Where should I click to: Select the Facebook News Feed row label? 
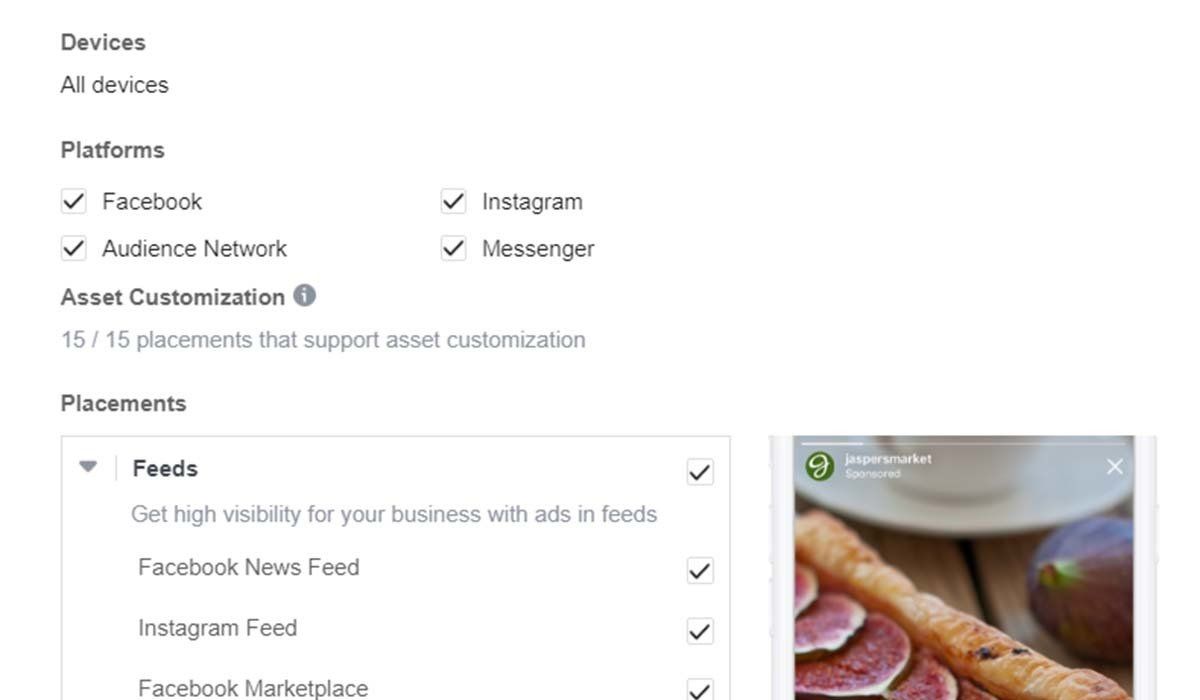(x=248, y=567)
